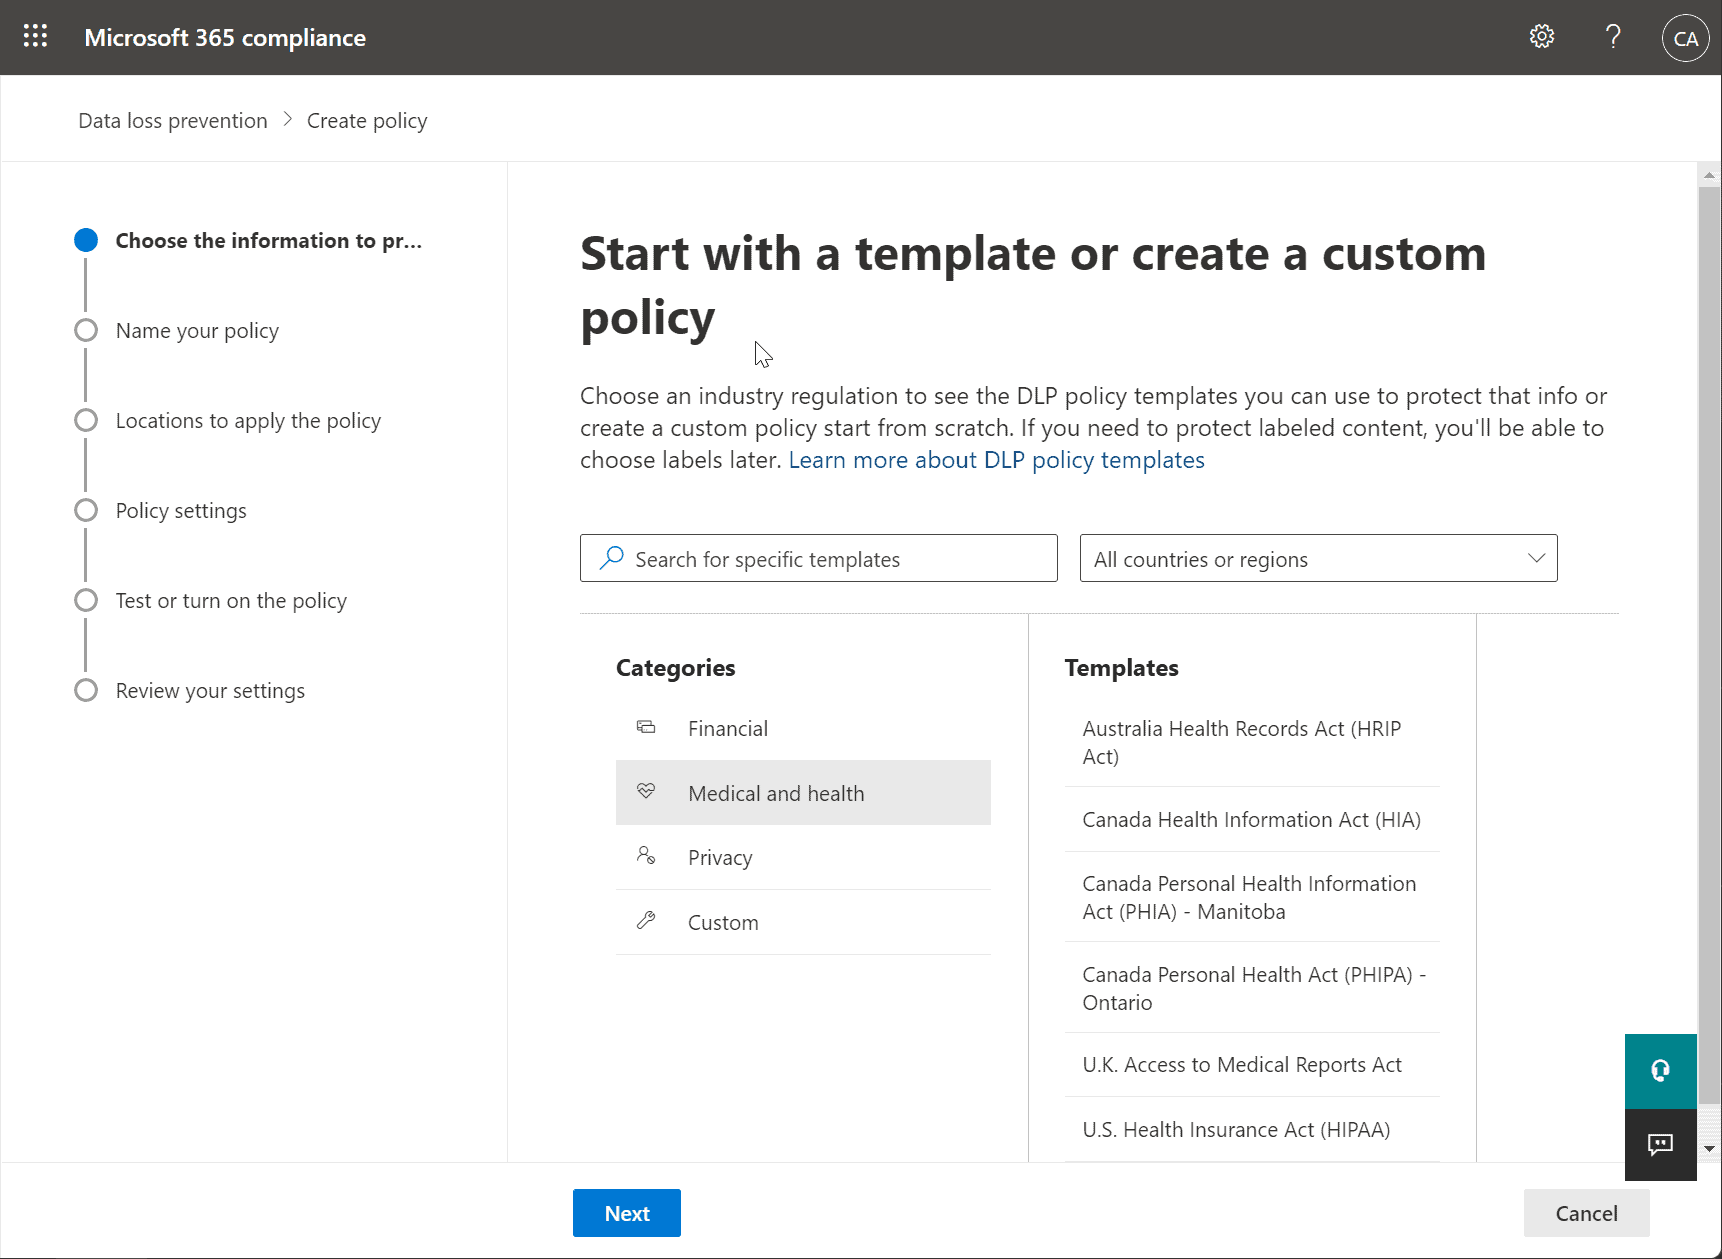Open the feedback chat icon

tap(1660, 1145)
